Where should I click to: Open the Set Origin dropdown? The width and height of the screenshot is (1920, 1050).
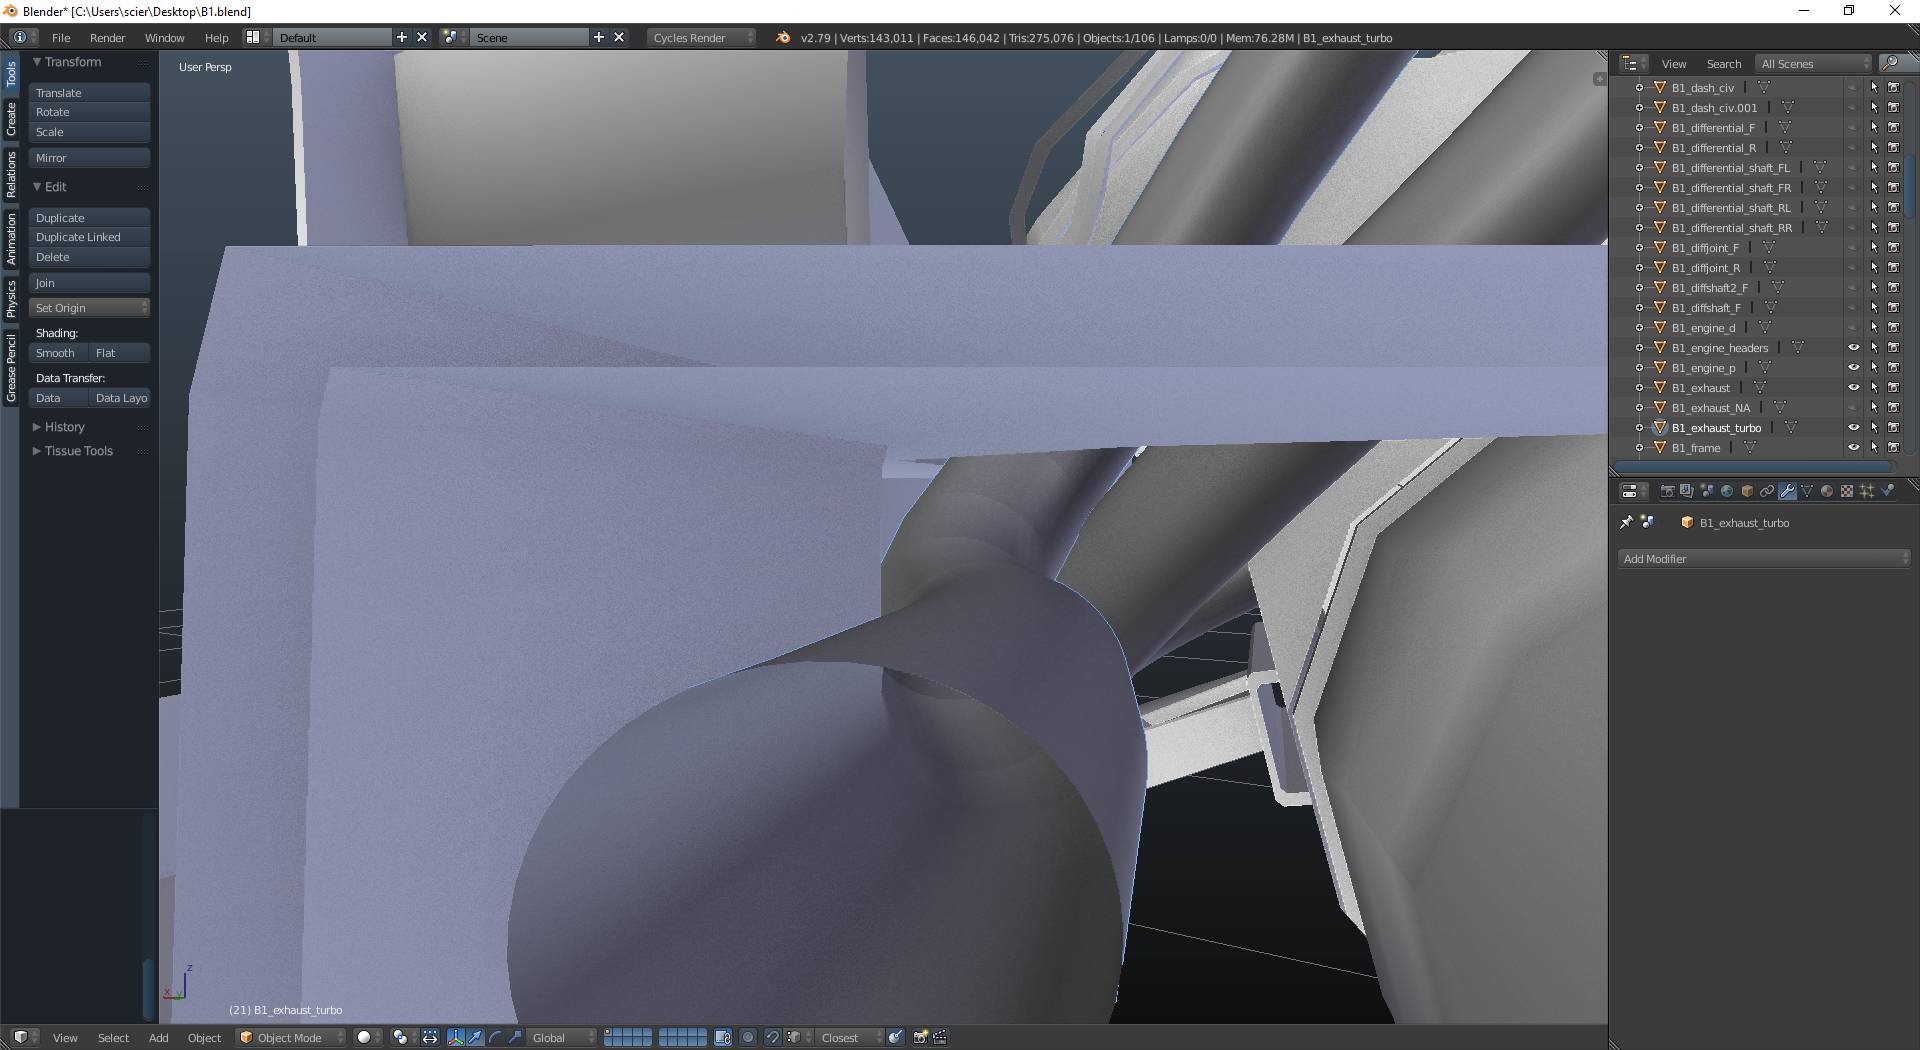[x=90, y=308]
